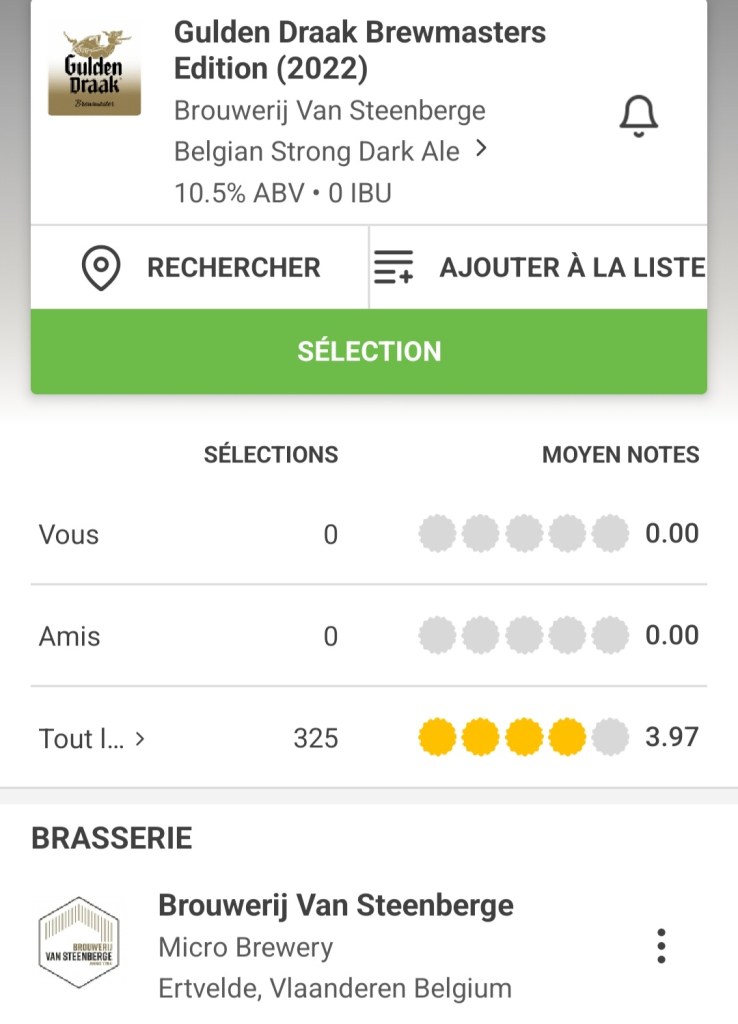Viewport: 738px width, 1024px height.
Task: Tap the Gulden Draak beer label image
Action: pyautogui.click(x=94, y=72)
